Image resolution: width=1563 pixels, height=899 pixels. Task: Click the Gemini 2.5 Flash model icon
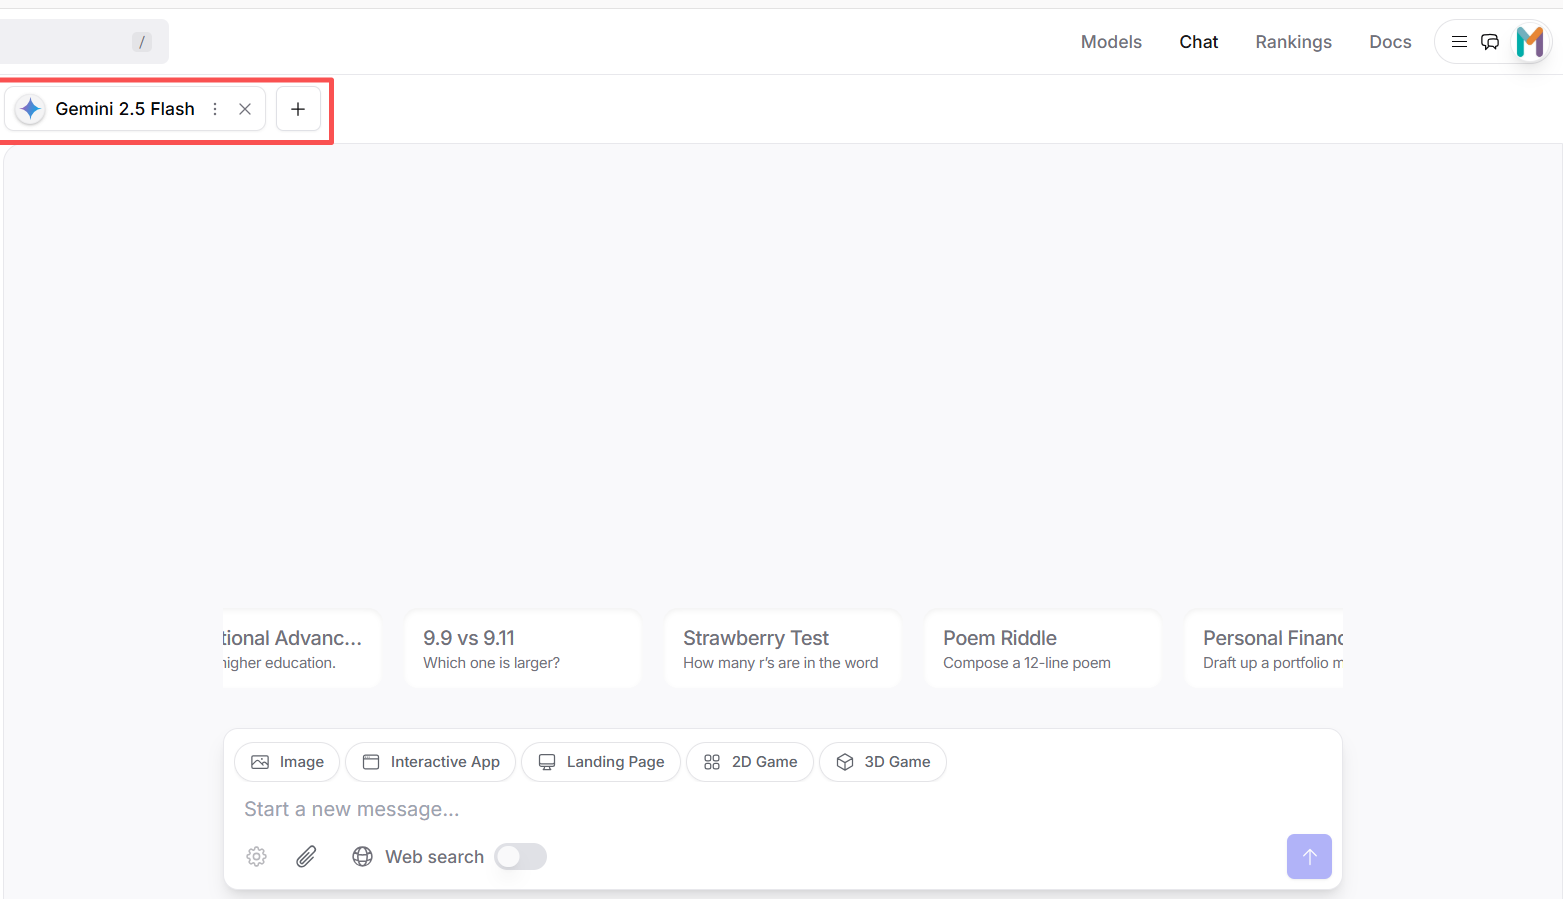coord(31,109)
